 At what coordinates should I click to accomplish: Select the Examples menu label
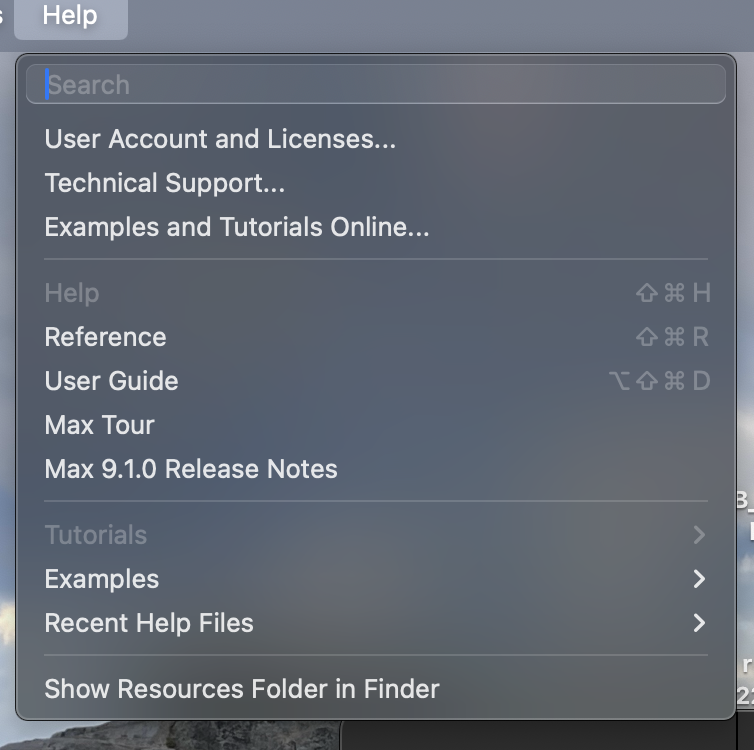[102, 579]
